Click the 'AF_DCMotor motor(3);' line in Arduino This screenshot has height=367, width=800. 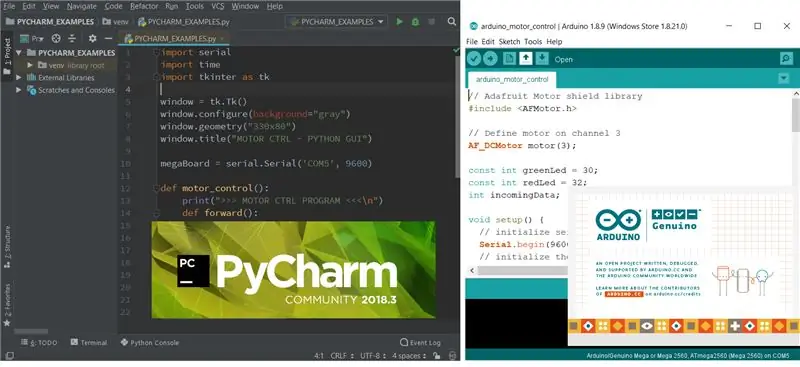[x=522, y=145]
